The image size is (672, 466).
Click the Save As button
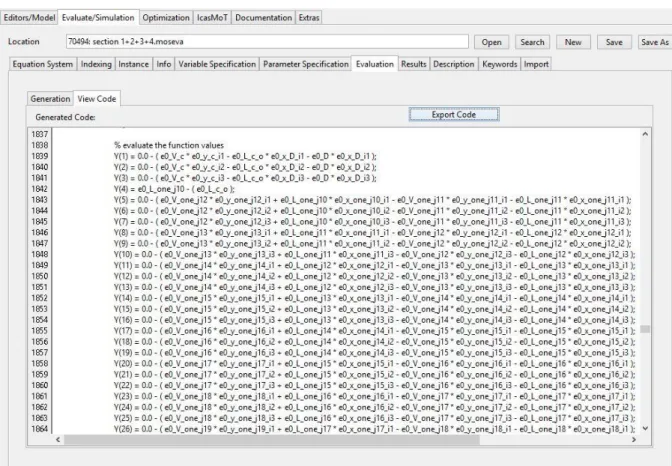pyautogui.click(x=654, y=42)
